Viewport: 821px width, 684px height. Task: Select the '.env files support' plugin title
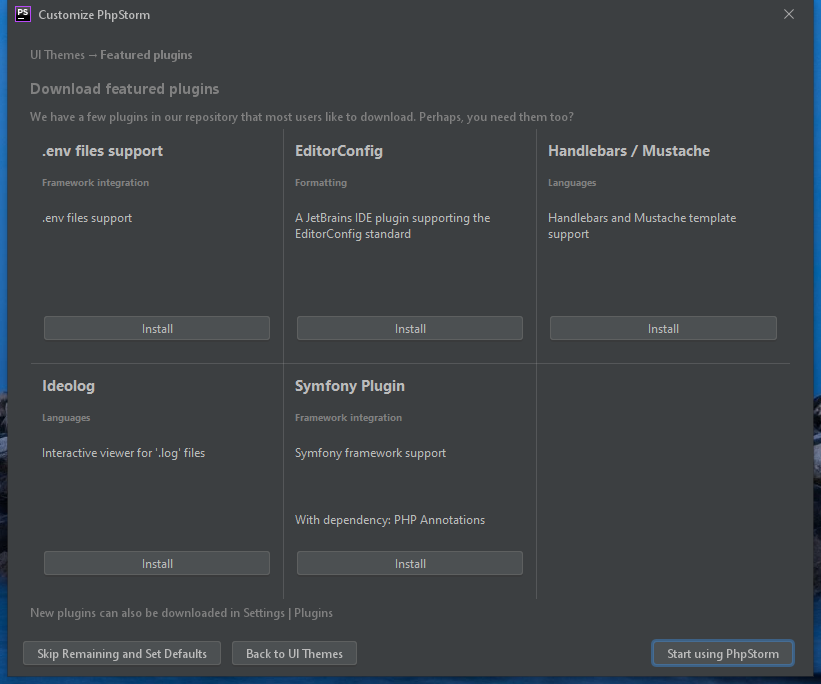(x=103, y=151)
